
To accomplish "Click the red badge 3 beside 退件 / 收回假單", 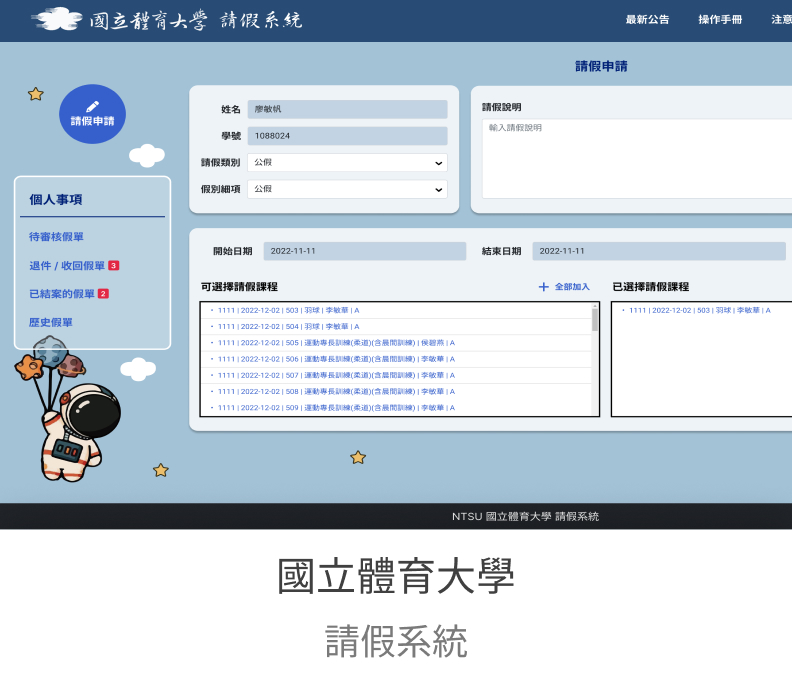I will tap(114, 266).
